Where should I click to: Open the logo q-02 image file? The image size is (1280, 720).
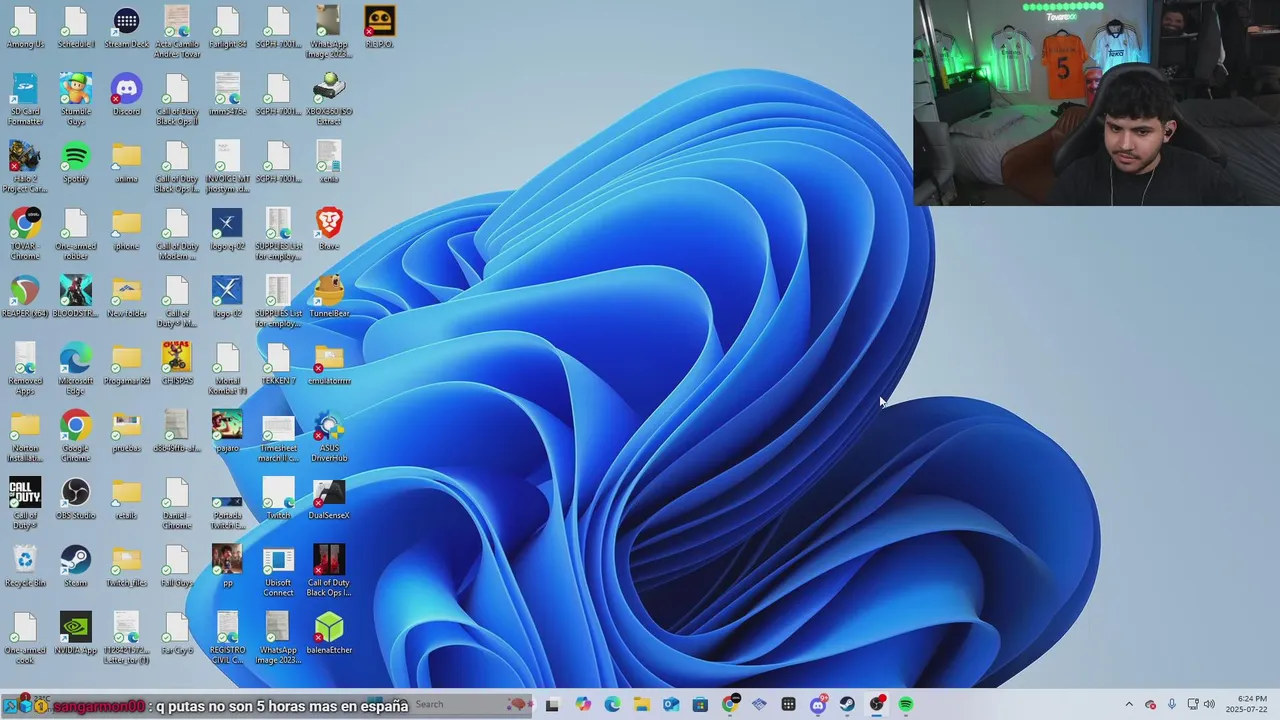coord(228,229)
